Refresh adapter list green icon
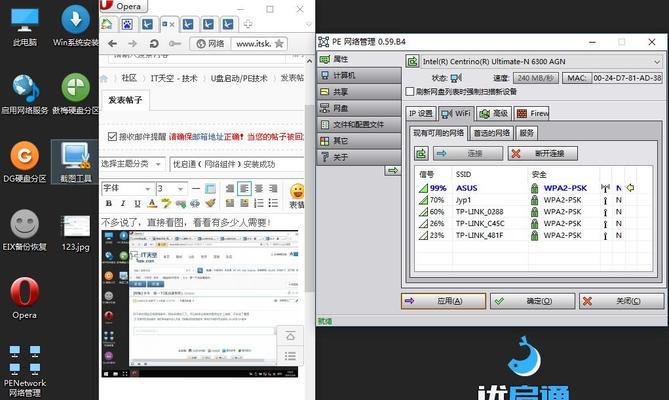Image resolution: width=669 pixels, height=400 pixels. pyautogui.click(x=412, y=61)
